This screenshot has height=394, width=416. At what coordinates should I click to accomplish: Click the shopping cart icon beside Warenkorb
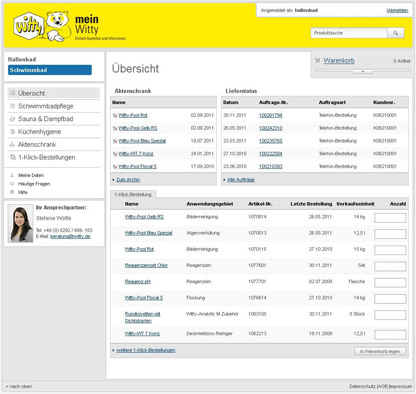point(317,61)
